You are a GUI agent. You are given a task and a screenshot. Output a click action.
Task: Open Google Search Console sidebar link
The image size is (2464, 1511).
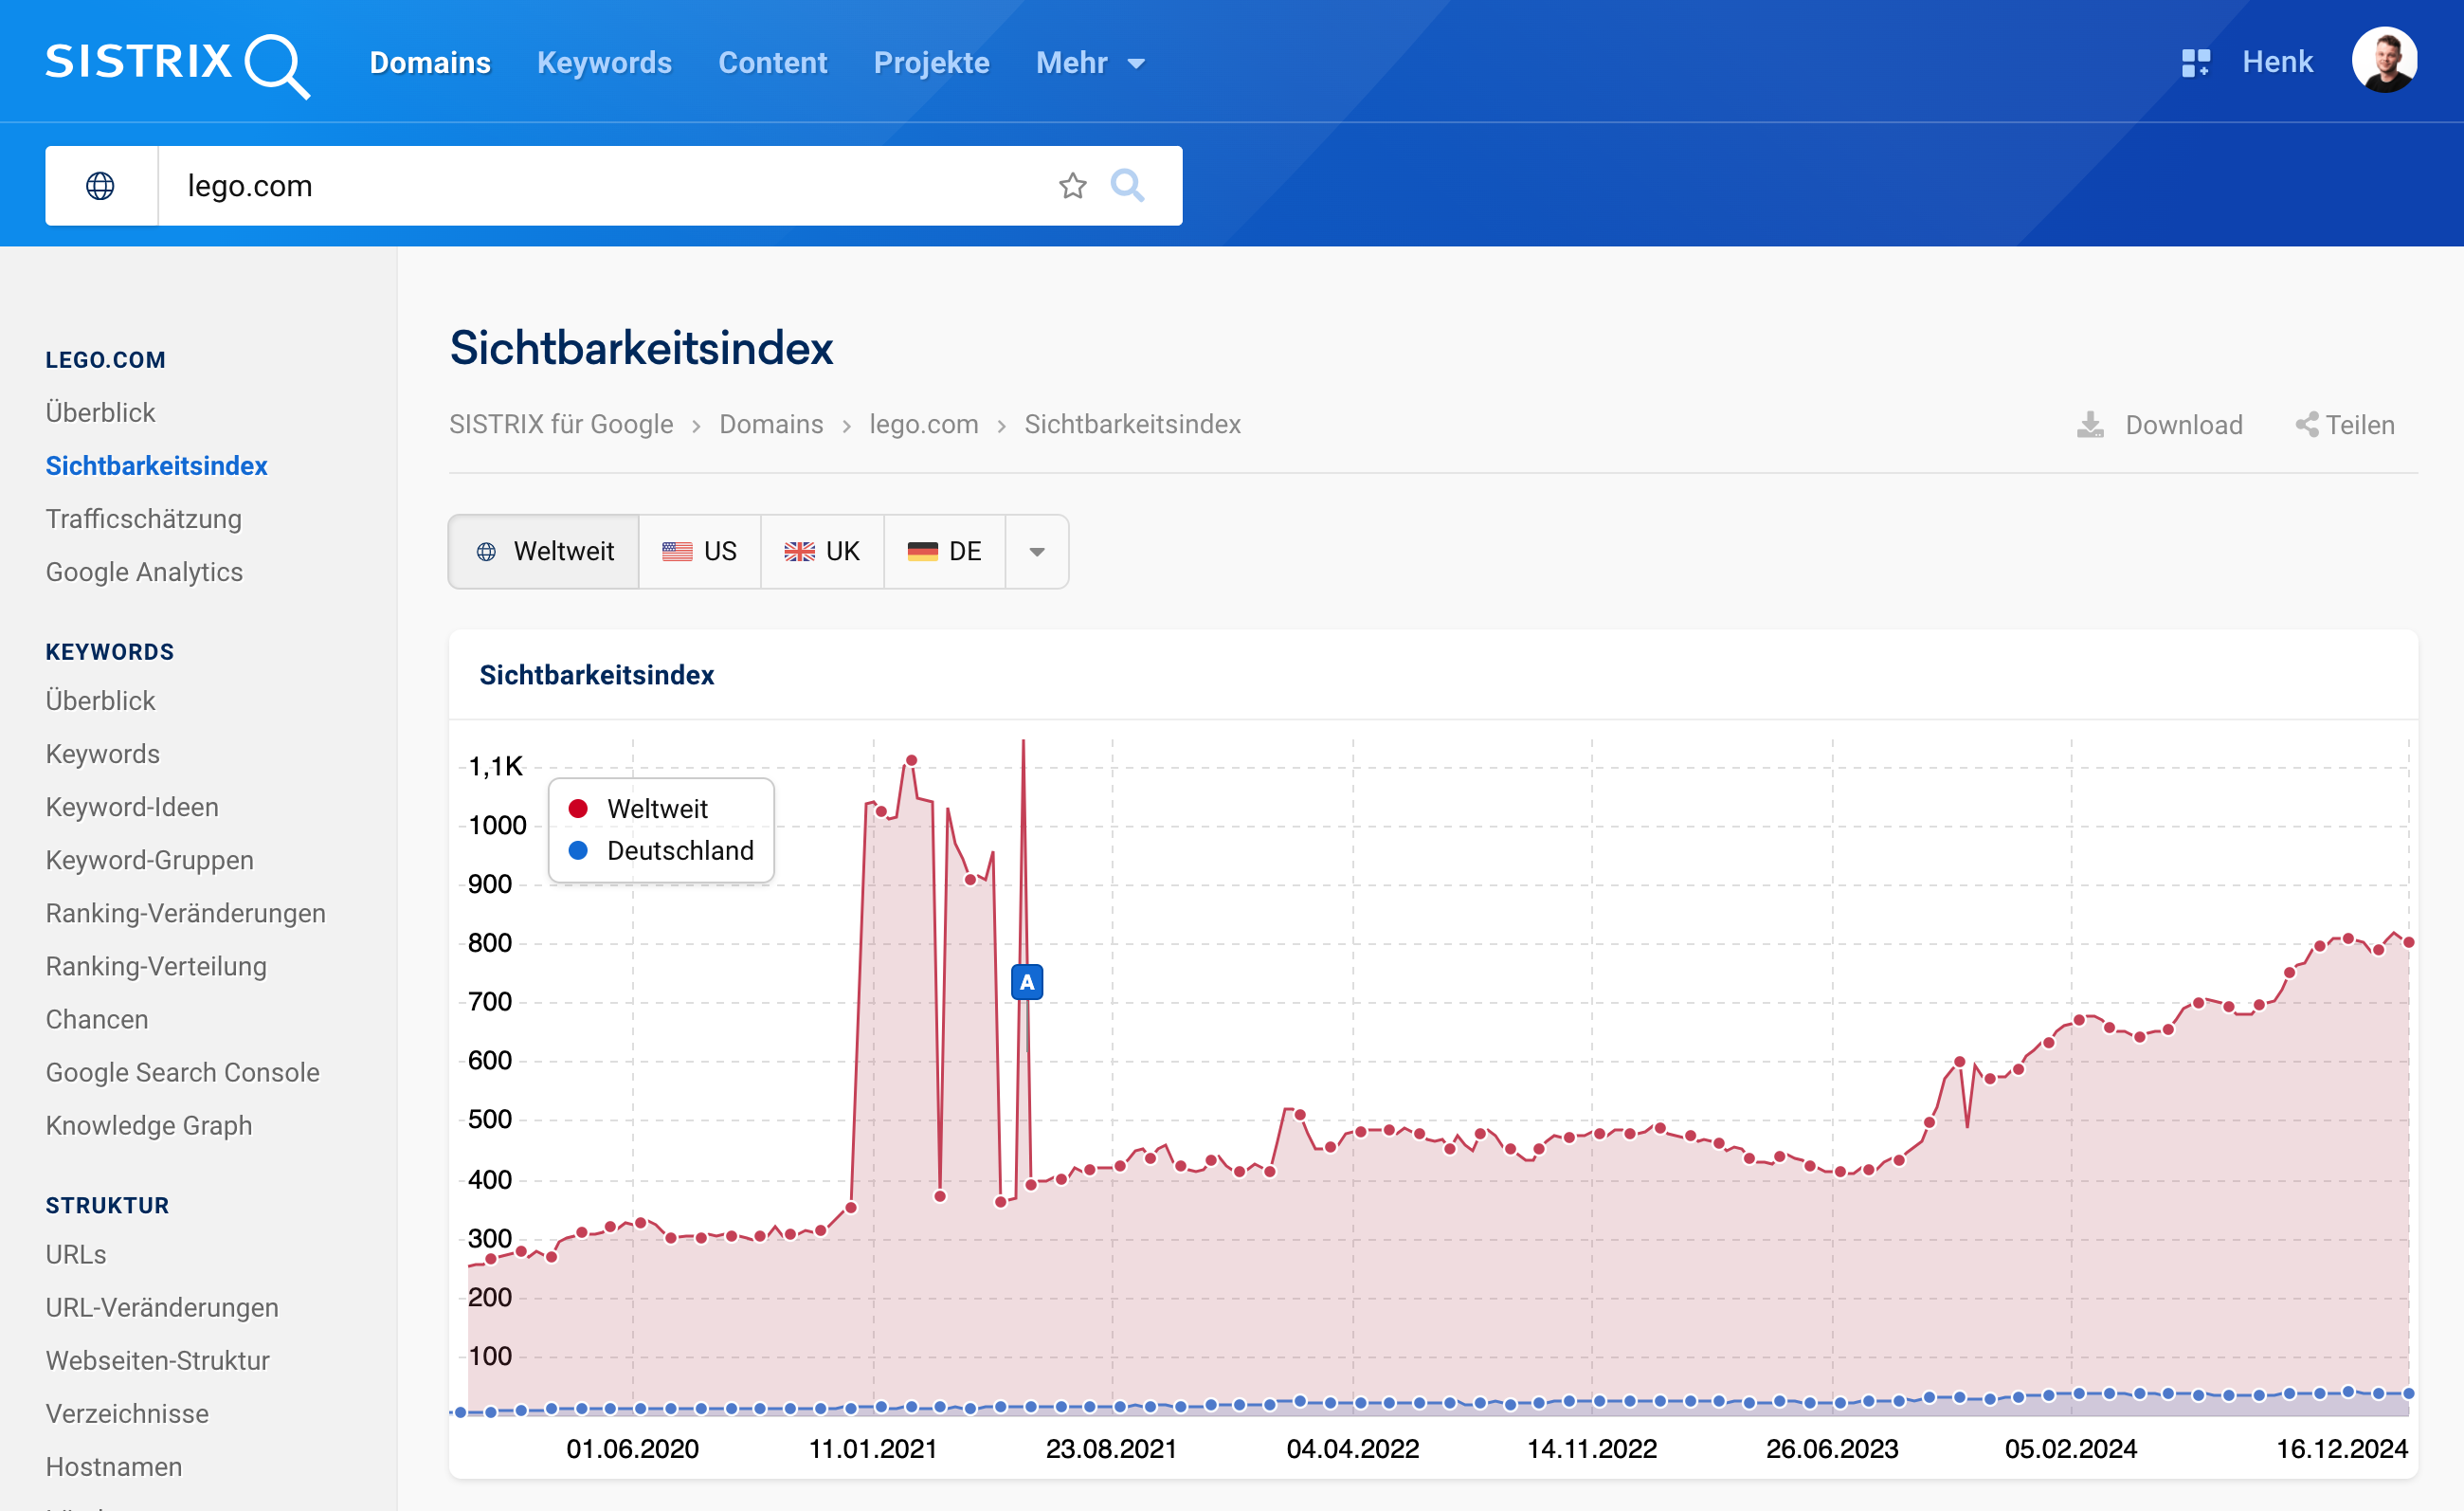pos(182,1072)
